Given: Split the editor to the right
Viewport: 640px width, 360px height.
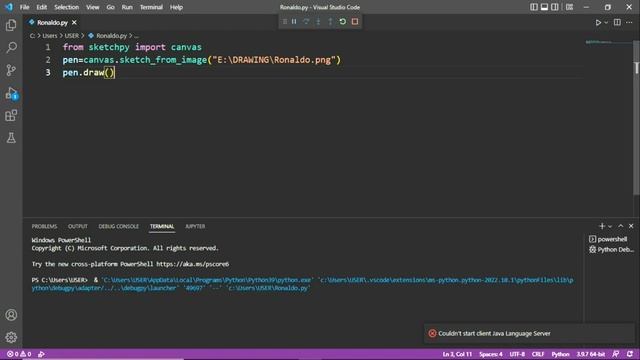Looking at the screenshot, I should [x=617, y=22].
